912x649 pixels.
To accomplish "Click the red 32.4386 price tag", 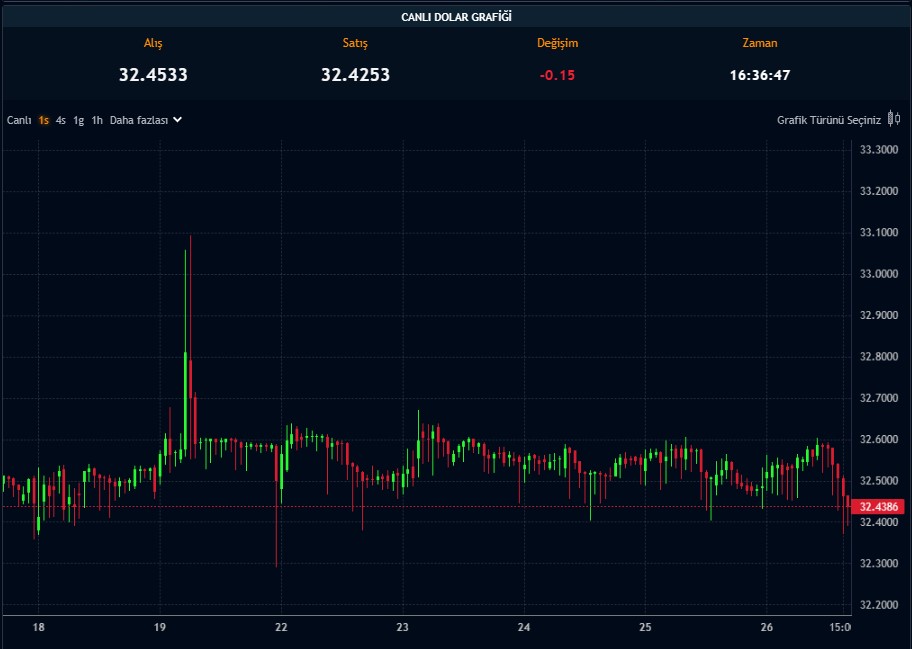I will coord(877,507).
